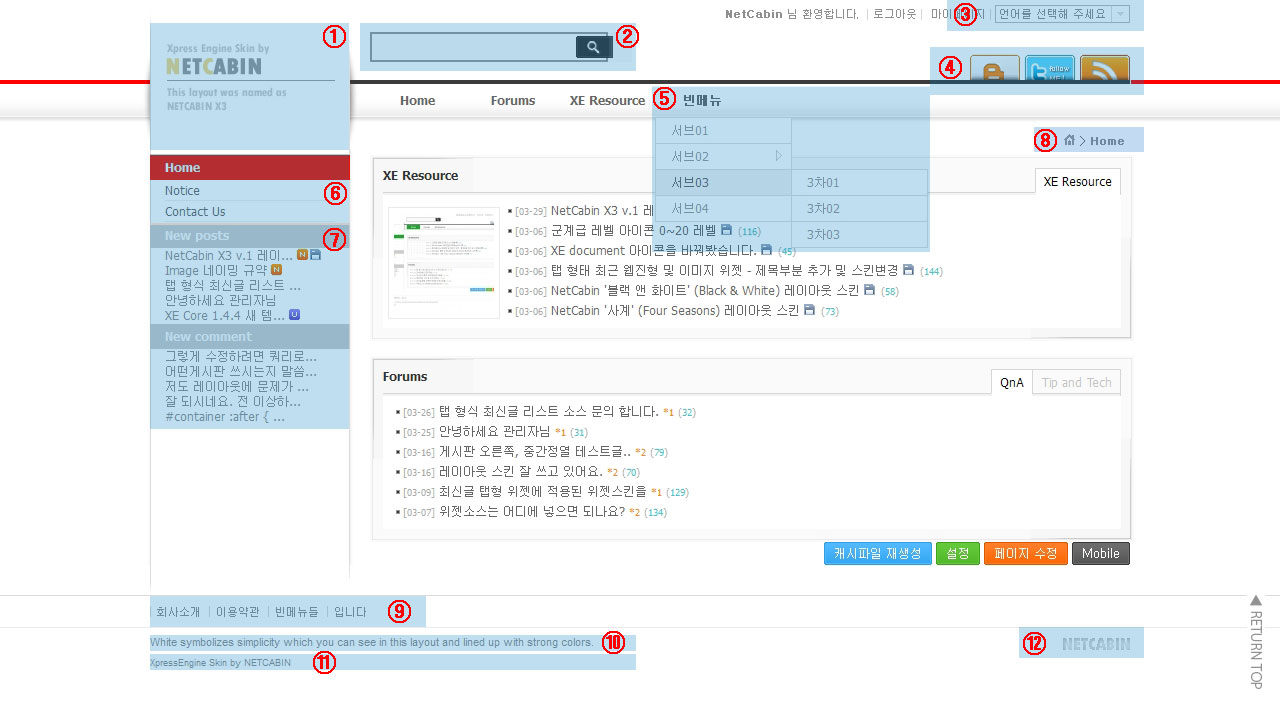Screen dimensions: 1280x720
Task: Open sidebar comment #container :after
Action: (x=225, y=416)
